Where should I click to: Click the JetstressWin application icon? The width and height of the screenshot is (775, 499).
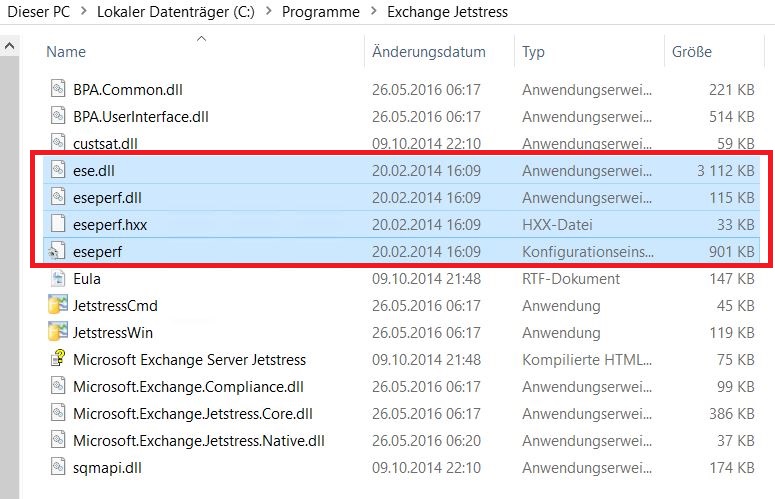pos(57,332)
